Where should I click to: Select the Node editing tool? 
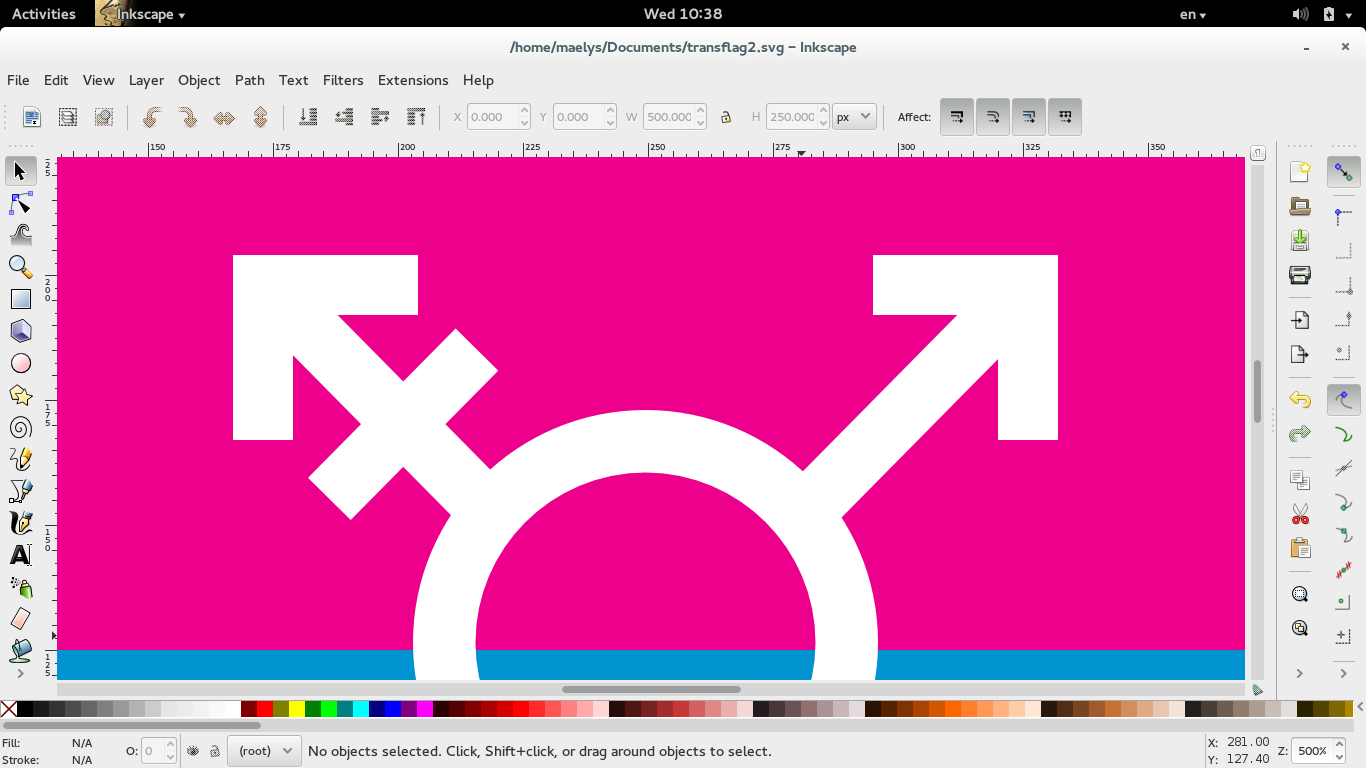tap(20, 203)
